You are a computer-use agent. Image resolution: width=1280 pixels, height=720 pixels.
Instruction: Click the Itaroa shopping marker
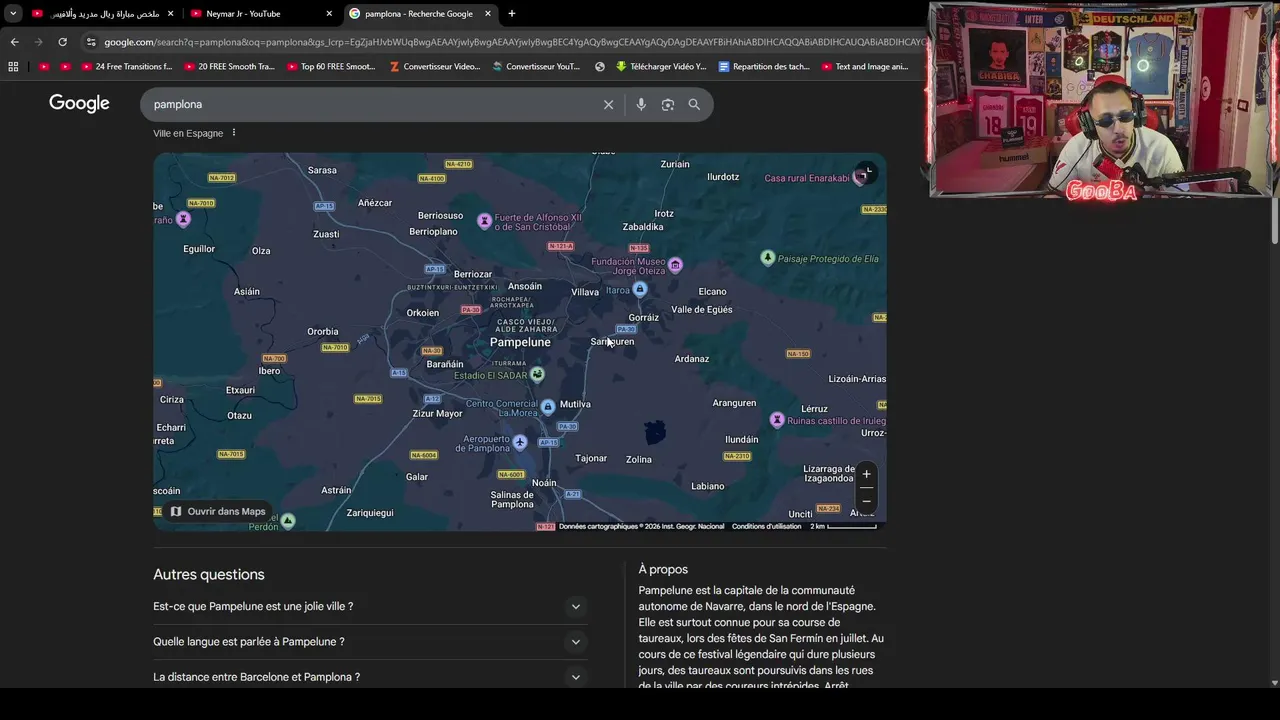pos(640,289)
